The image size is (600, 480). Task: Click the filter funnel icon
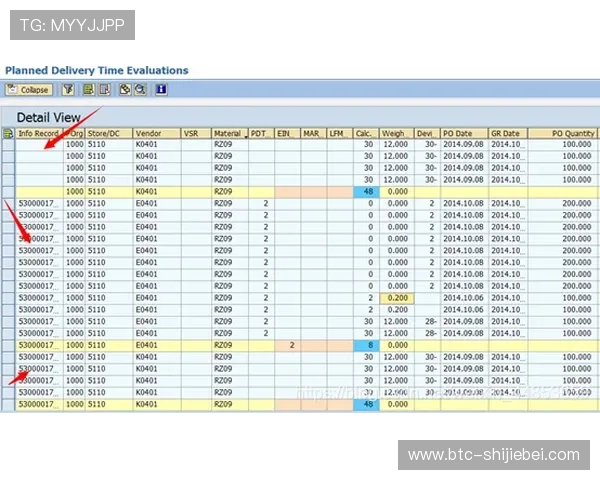[68, 90]
